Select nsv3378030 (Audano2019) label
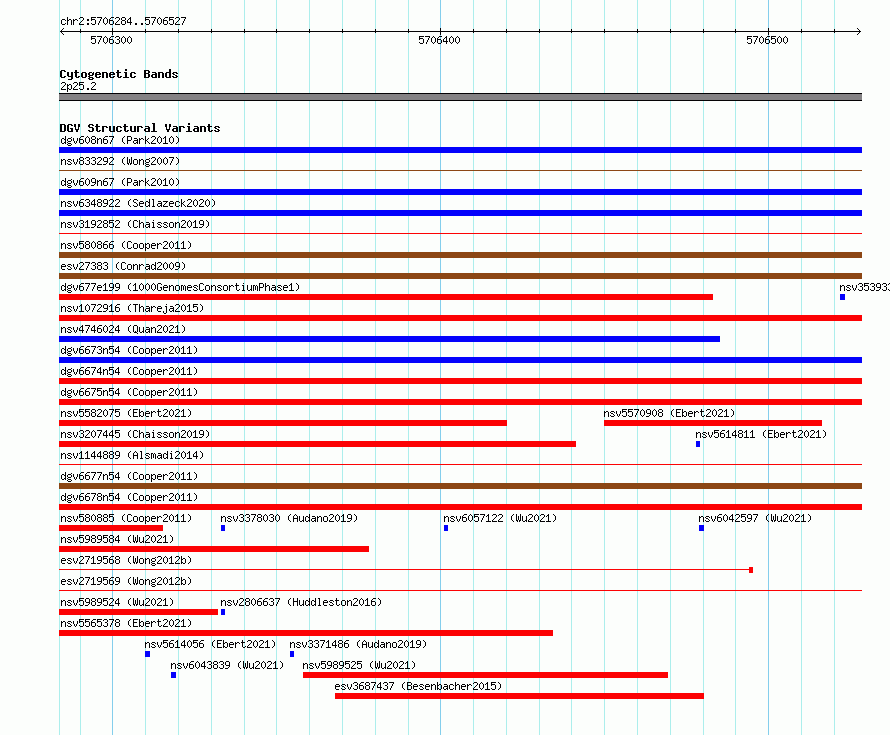 (289, 518)
